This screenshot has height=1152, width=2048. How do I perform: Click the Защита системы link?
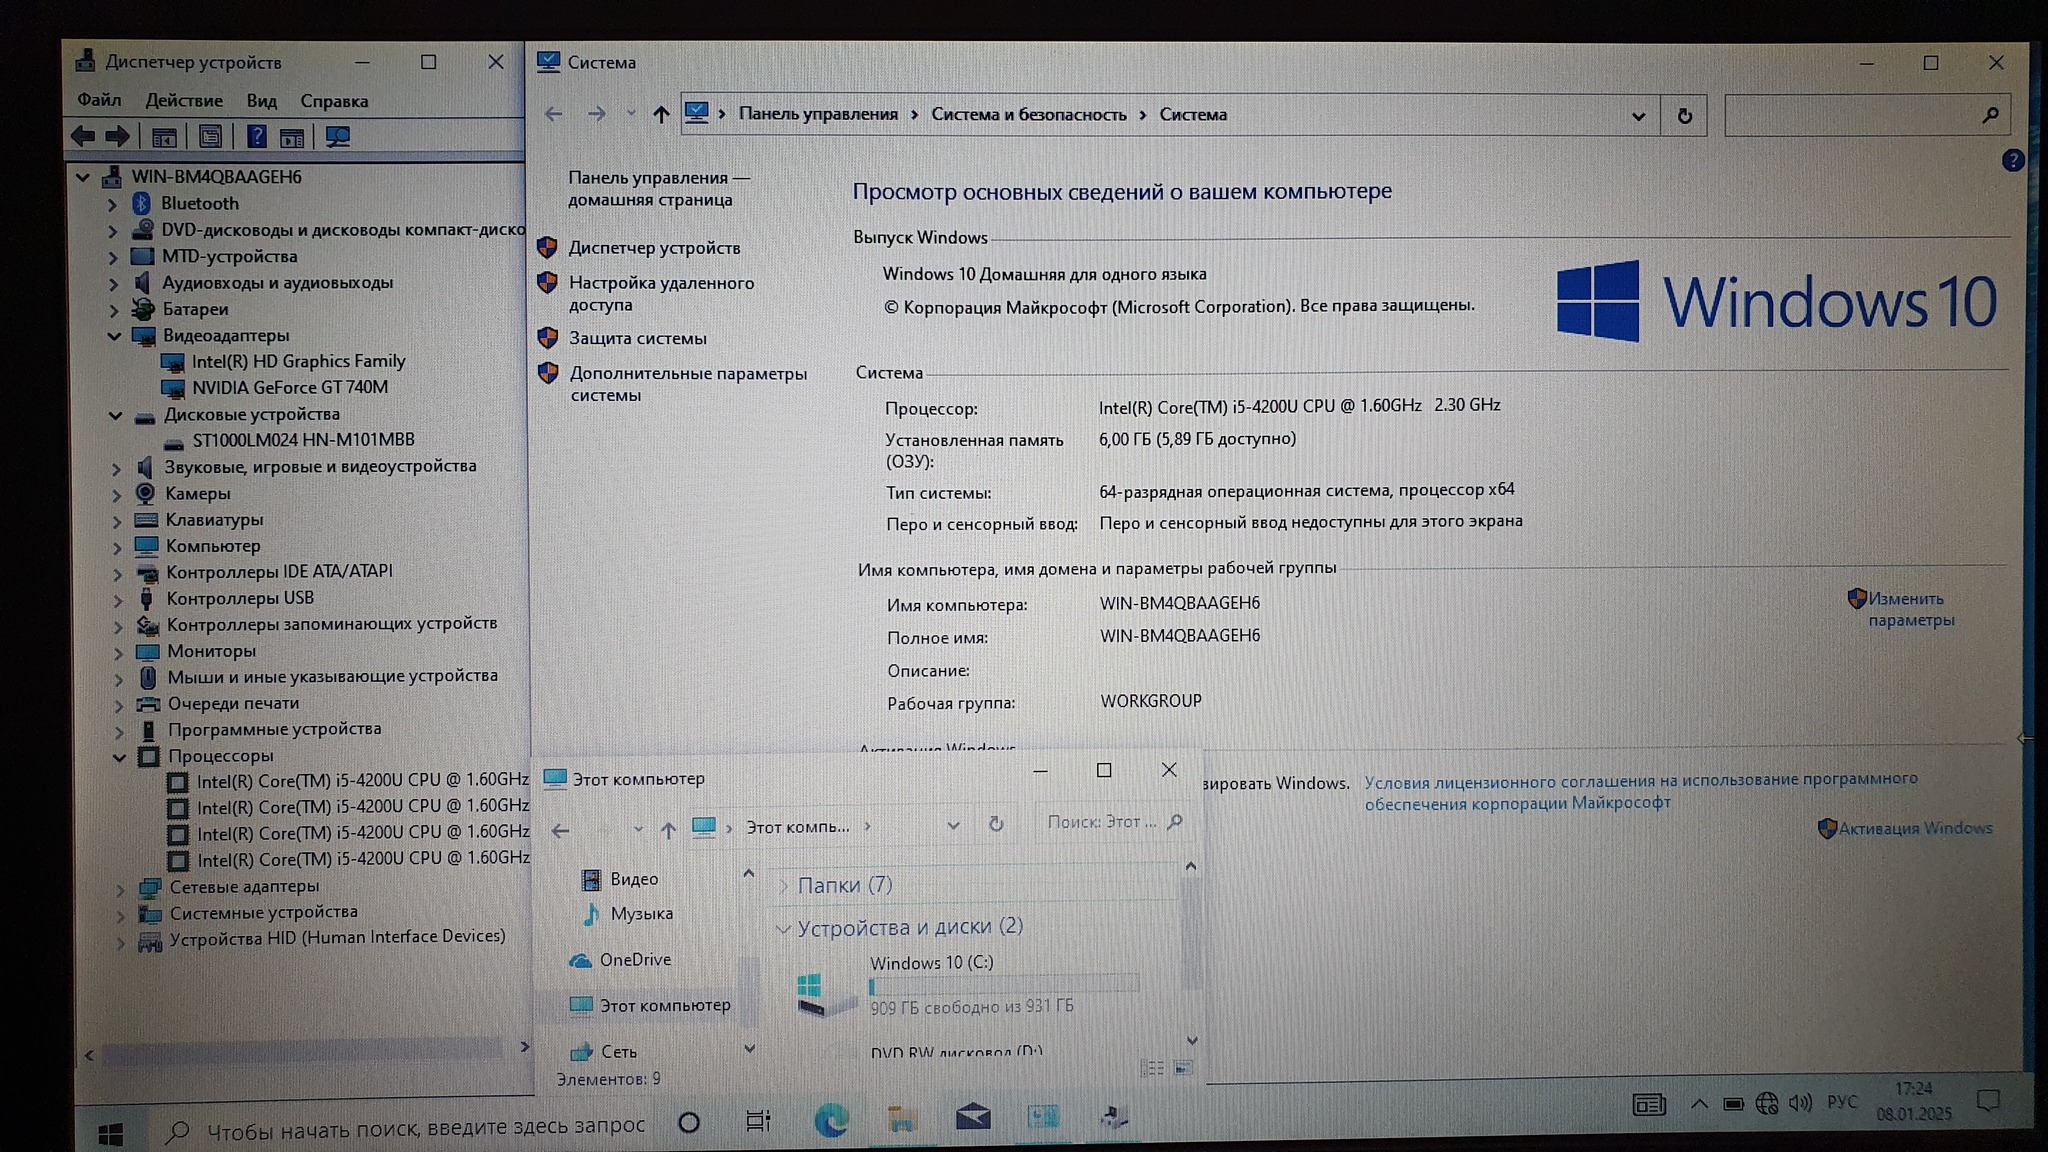tap(637, 339)
